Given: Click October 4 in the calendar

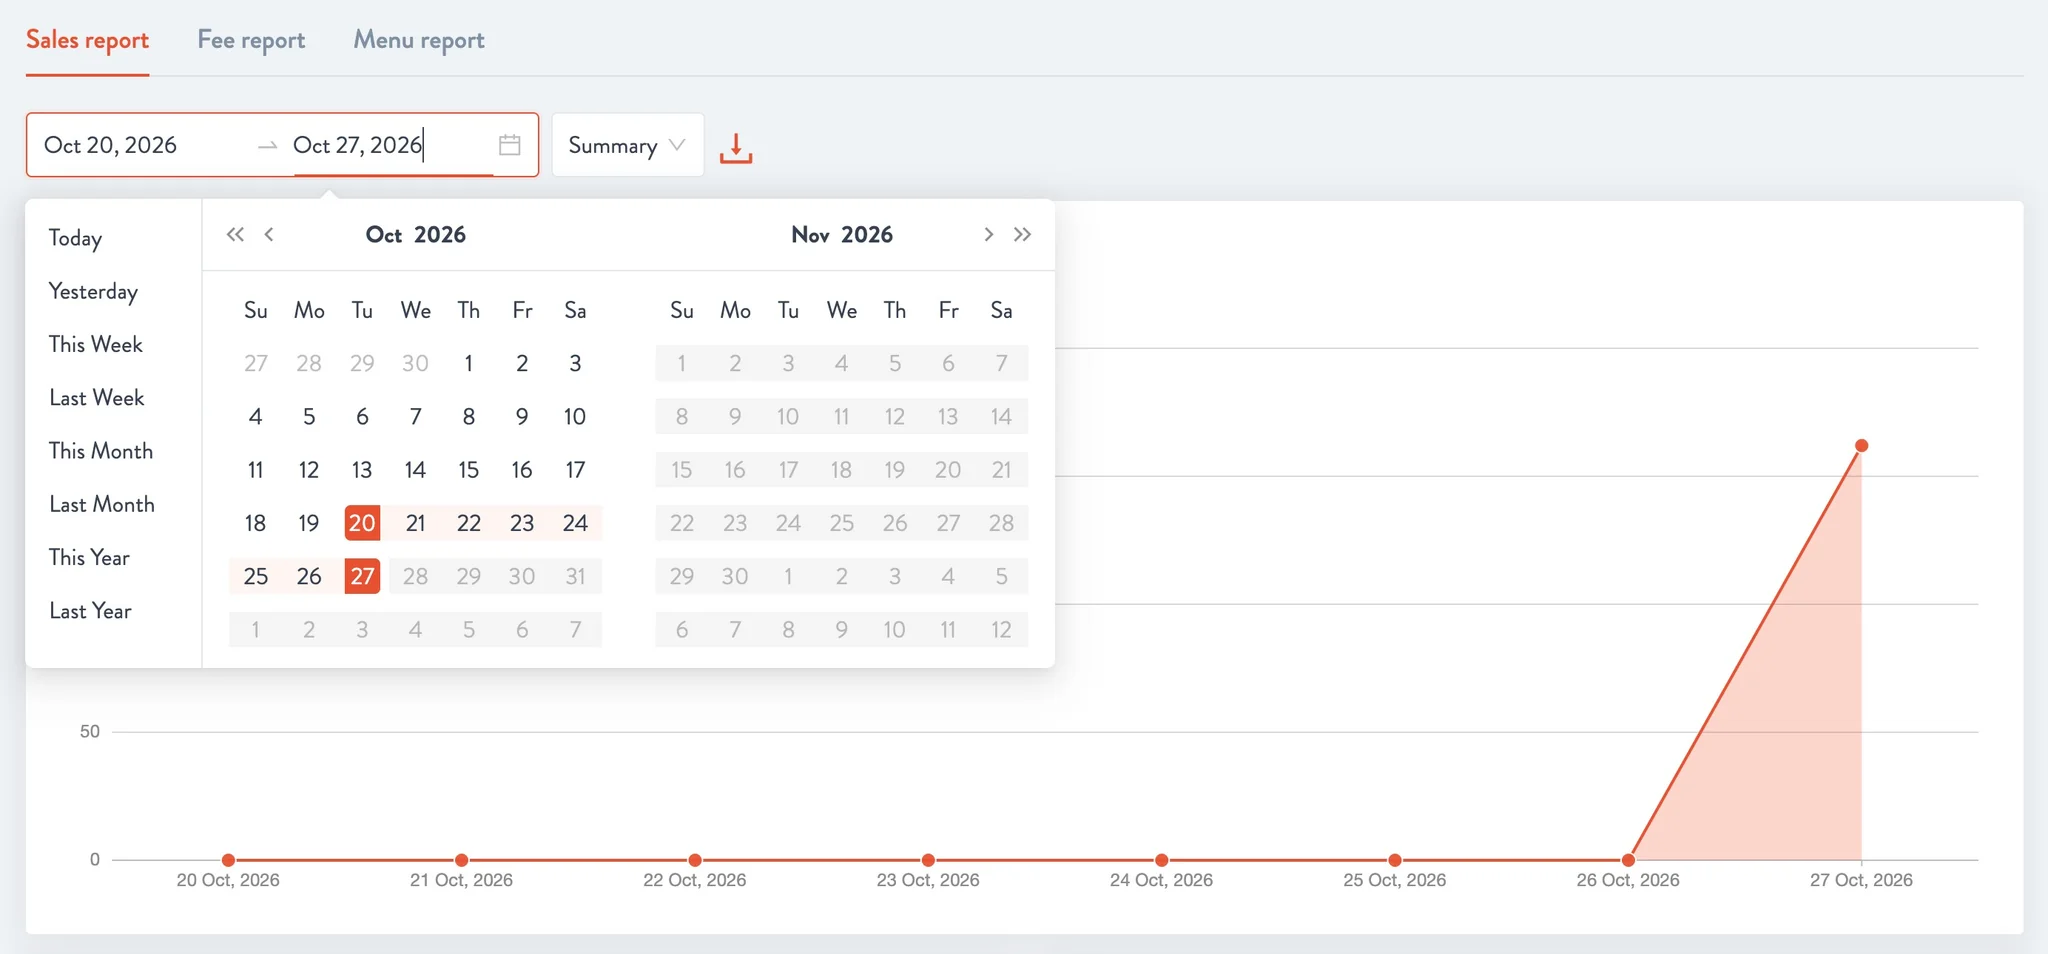Looking at the screenshot, I should coord(256,417).
